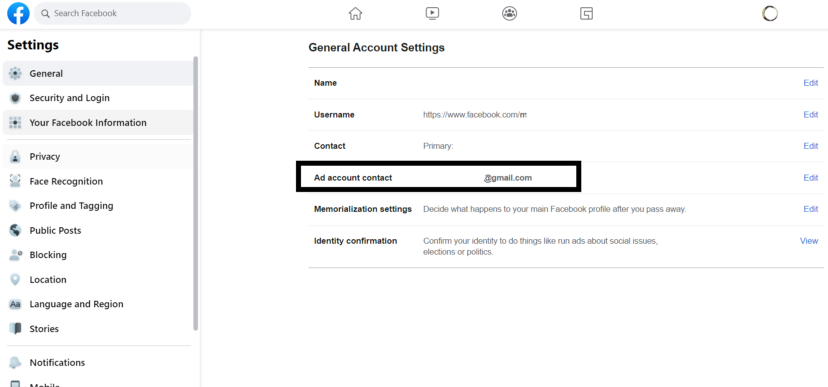Open Your Facebook Information settings
Image resolution: width=828 pixels, height=387 pixels.
tap(98, 122)
